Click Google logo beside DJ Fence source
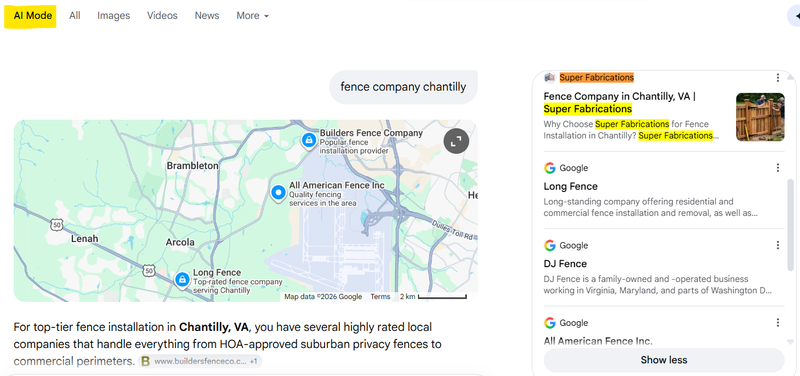 point(549,245)
